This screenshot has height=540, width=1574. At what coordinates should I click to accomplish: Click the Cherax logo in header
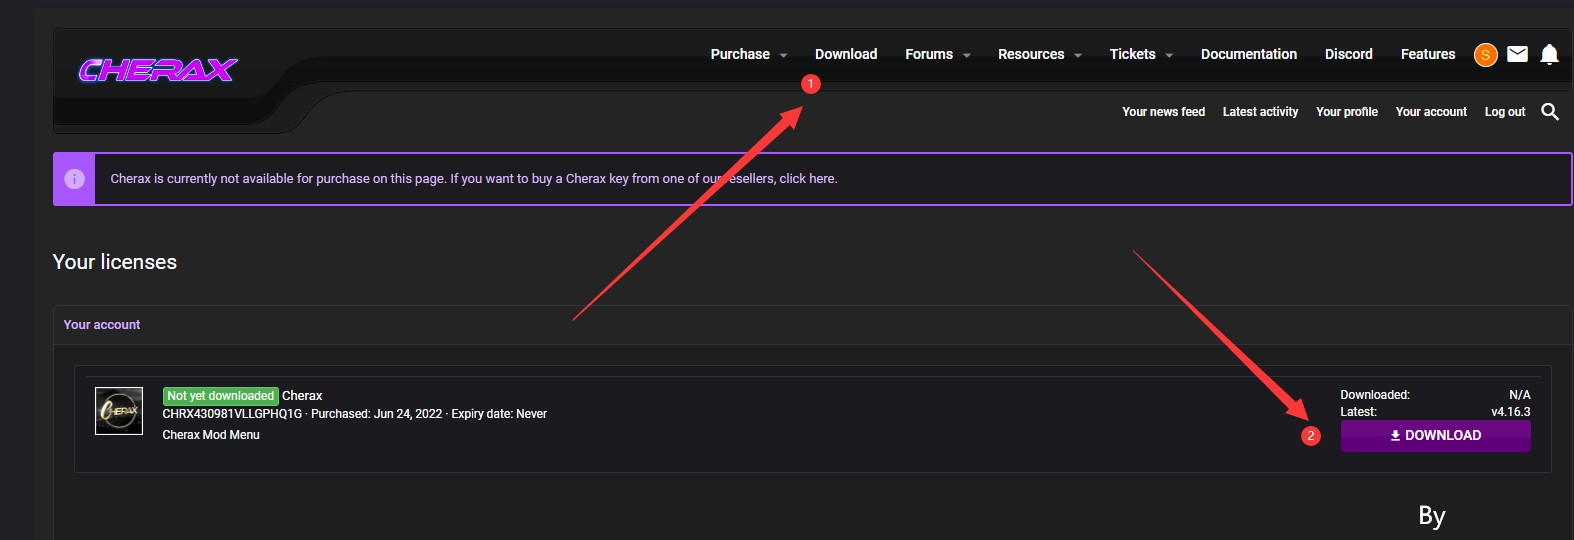click(157, 70)
